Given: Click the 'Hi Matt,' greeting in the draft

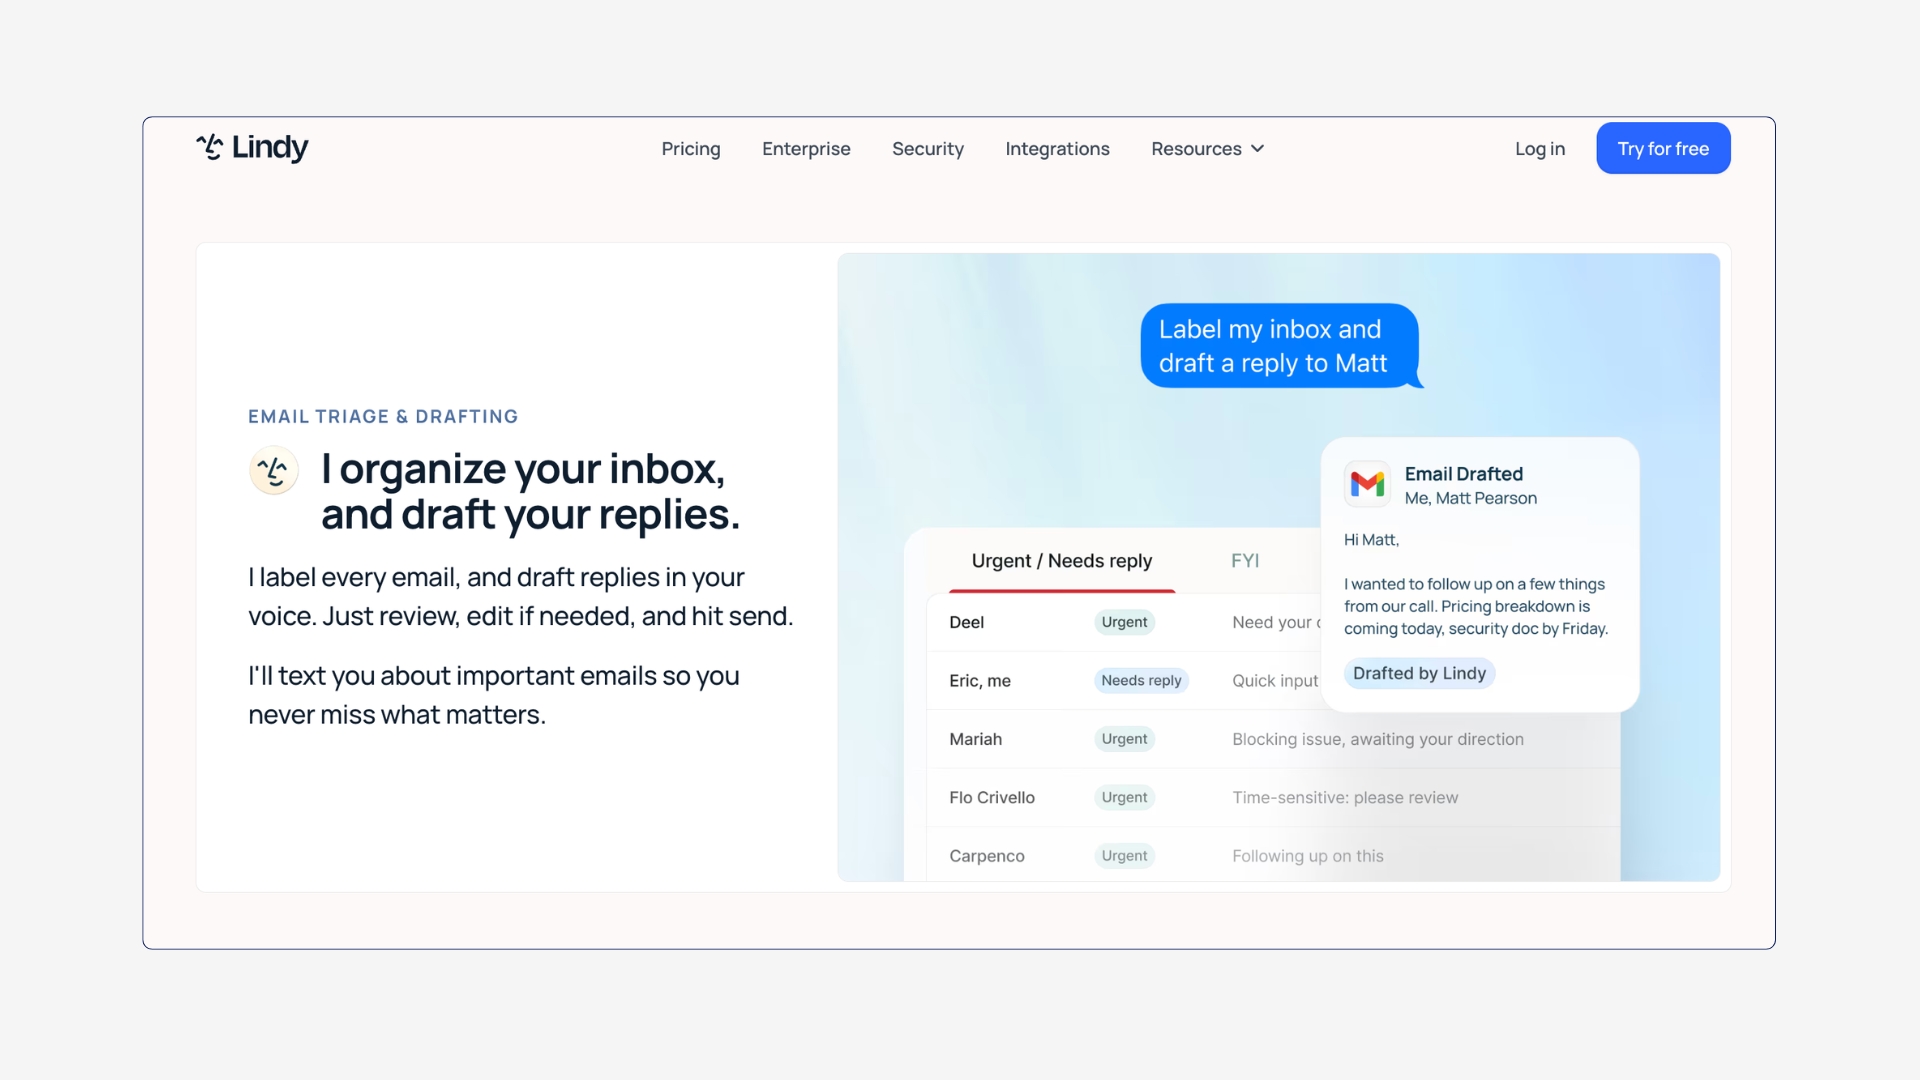Looking at the screenshot, I should point(1371,540).
